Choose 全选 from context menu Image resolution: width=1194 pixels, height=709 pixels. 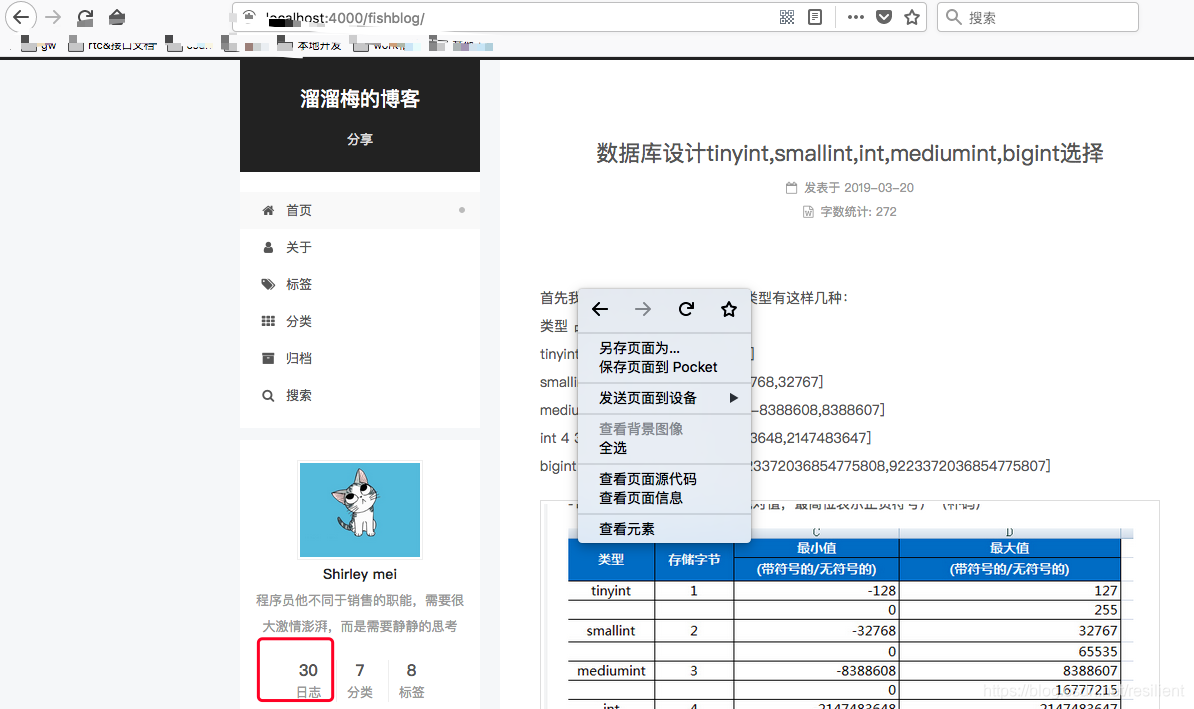pyautogui.click(x=664, y=448)
